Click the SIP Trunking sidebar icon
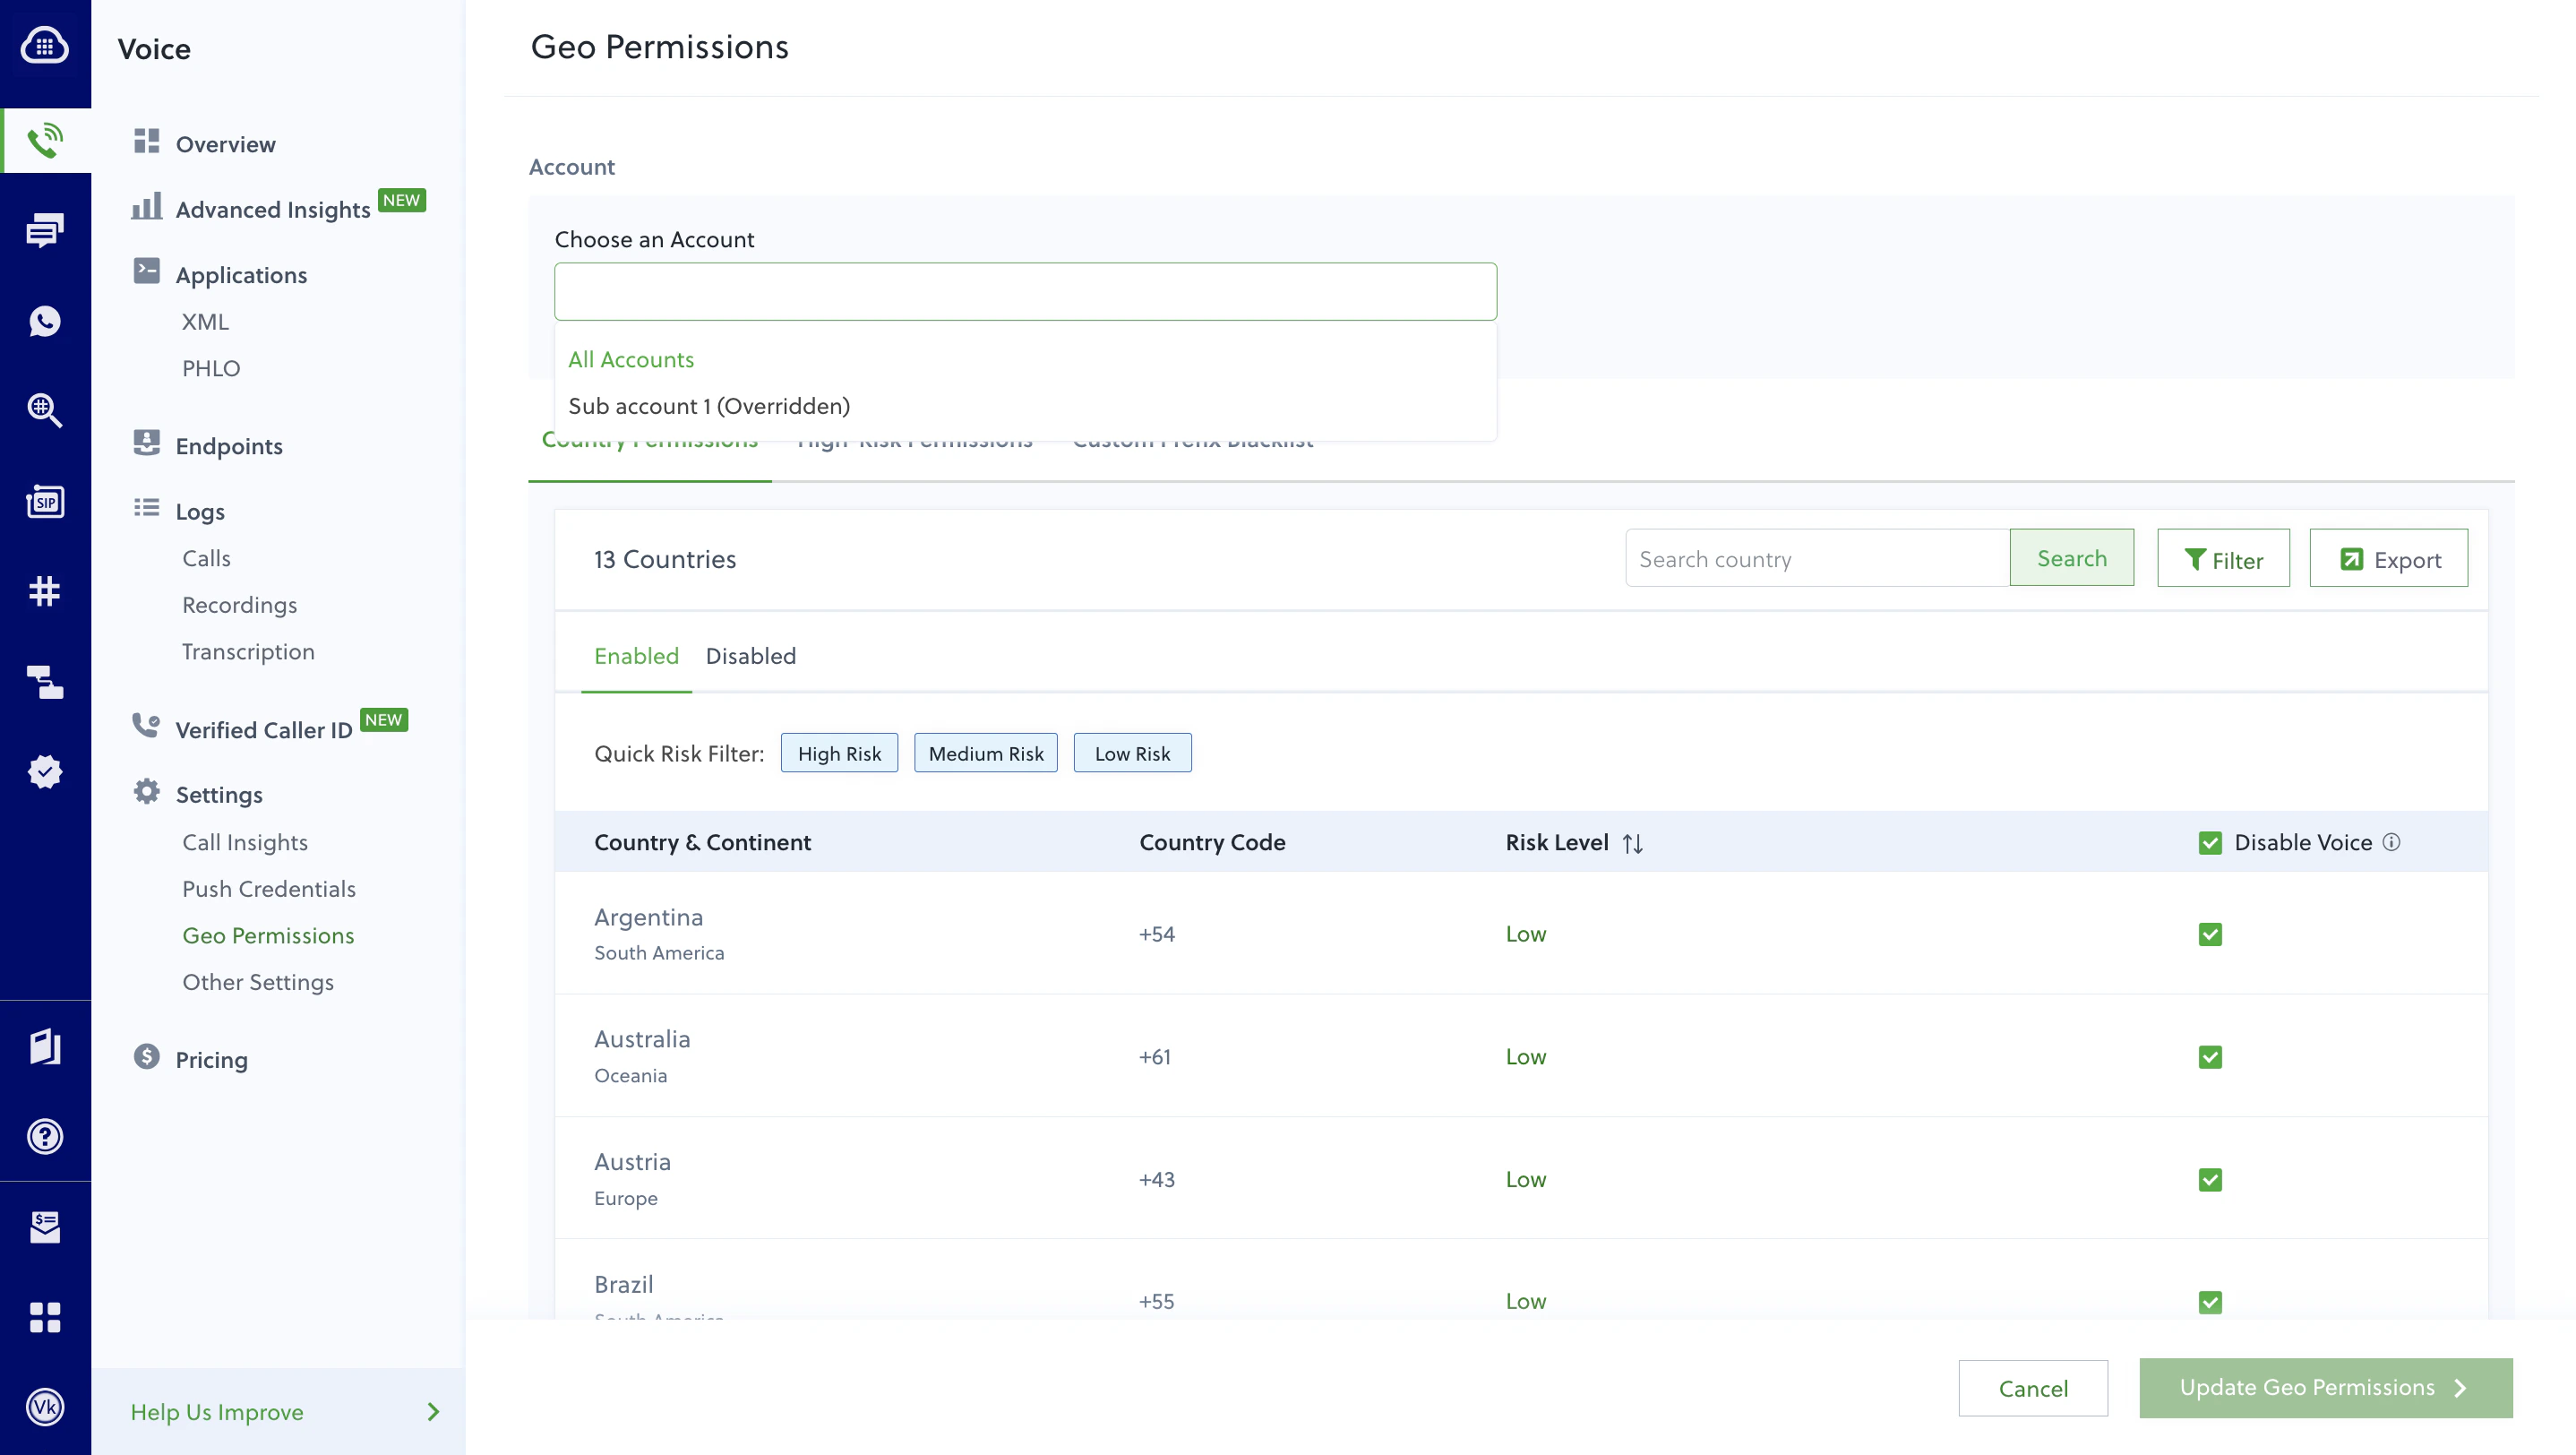 tap(45, 501)
